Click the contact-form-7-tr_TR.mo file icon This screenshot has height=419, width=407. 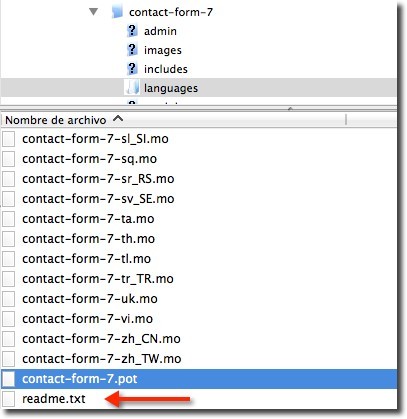point(9,279)
